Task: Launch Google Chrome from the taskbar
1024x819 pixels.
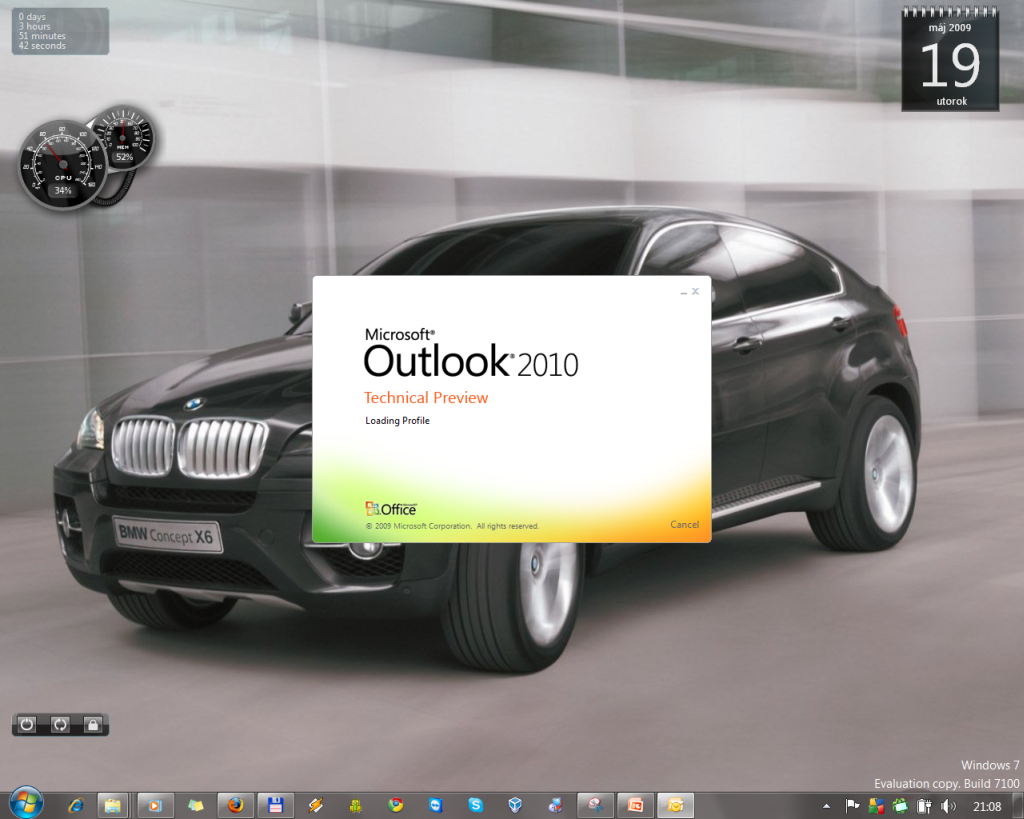Action: (395, 805)
